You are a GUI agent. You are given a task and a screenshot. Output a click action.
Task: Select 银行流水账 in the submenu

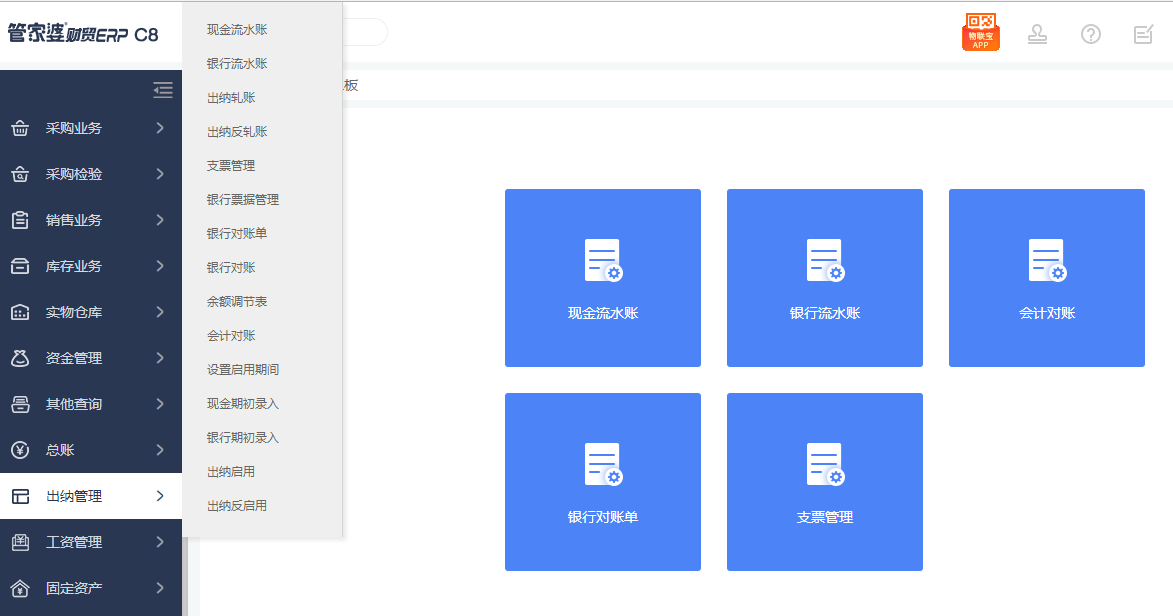(237, 64)
